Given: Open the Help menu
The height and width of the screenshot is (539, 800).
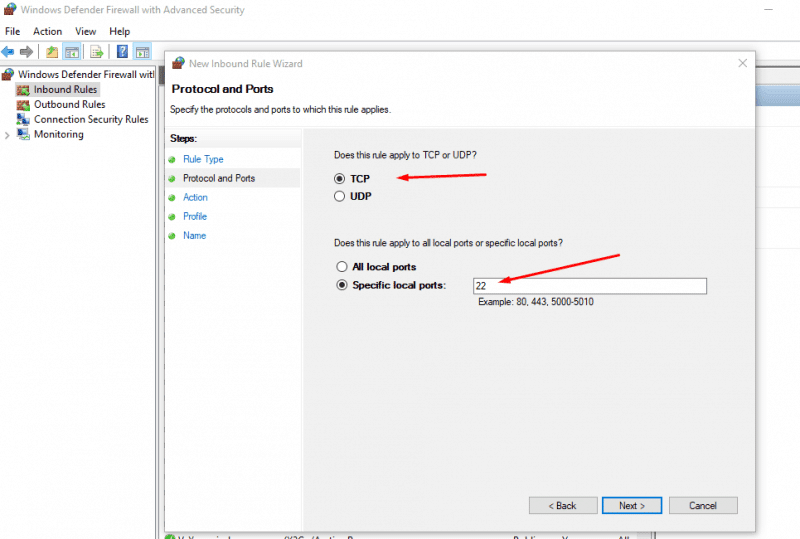Looking at the screenshot, I should tap(119, 31).
